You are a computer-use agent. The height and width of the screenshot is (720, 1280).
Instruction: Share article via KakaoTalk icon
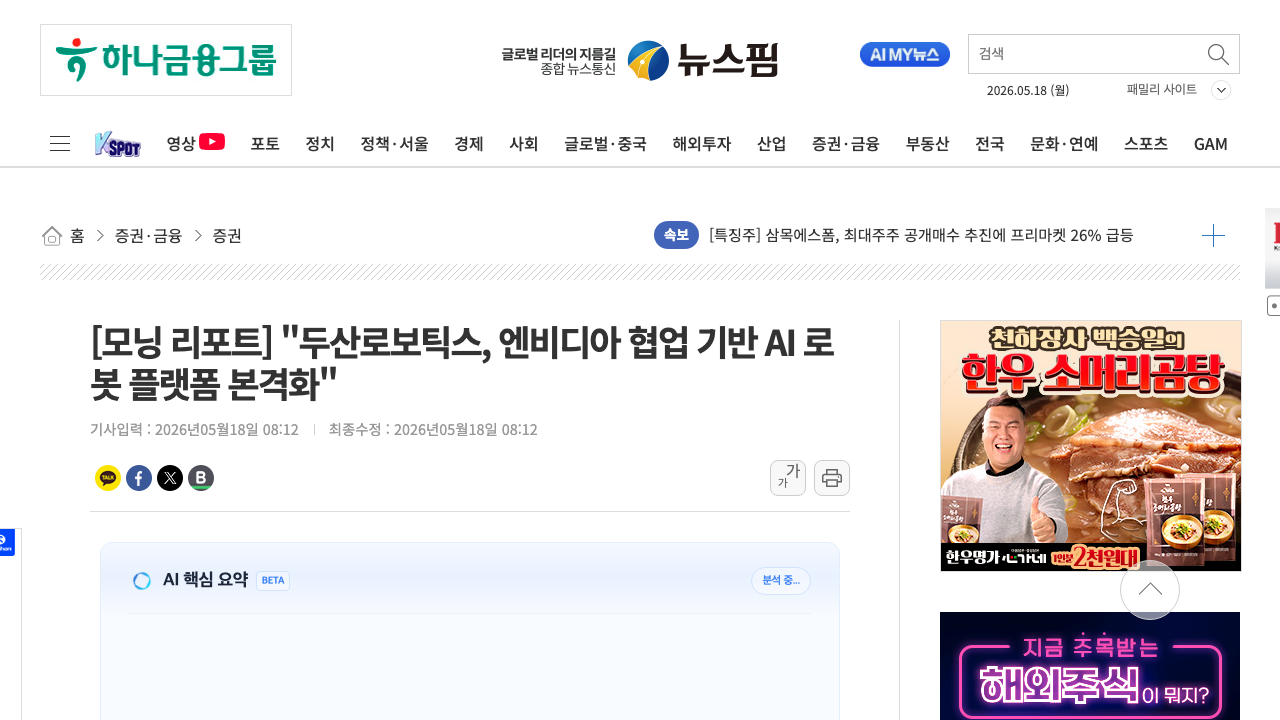point(108,478)
